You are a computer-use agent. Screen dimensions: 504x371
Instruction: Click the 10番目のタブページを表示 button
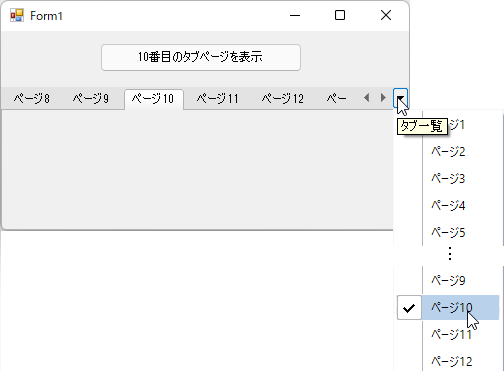pos(201,57)
